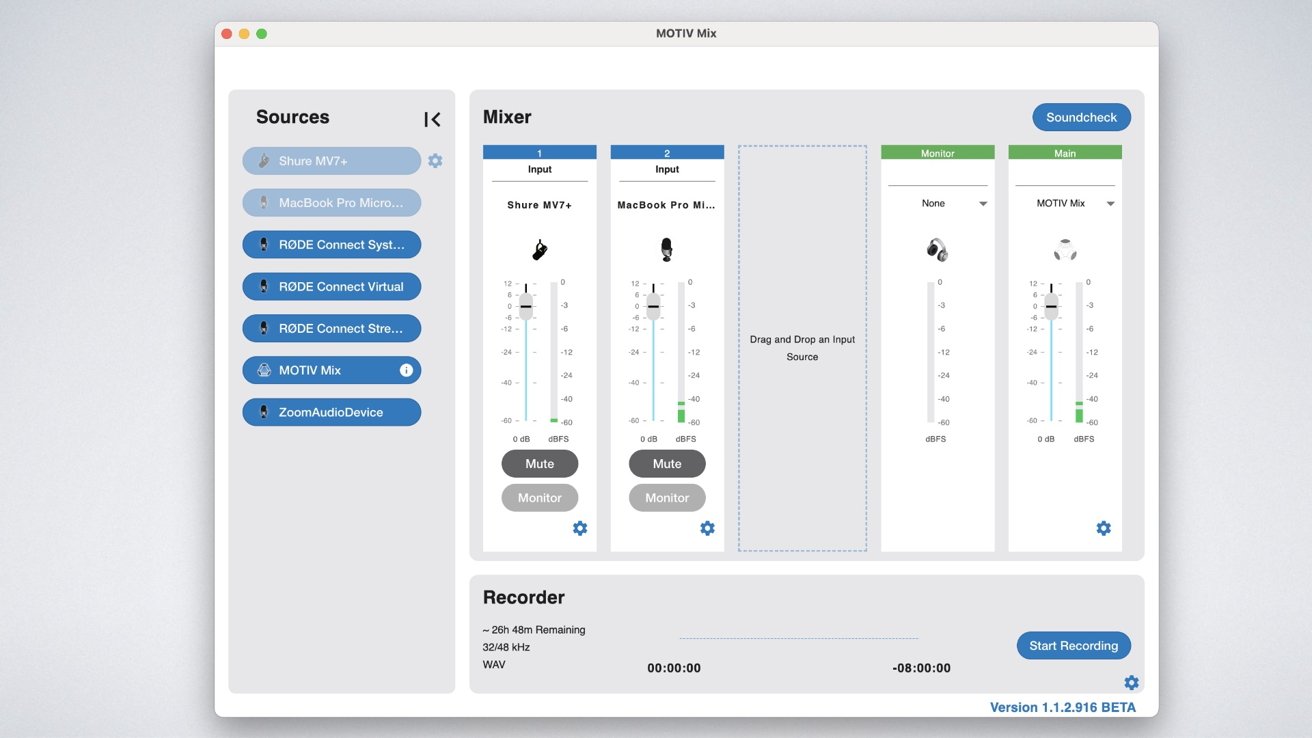
Task: Click the Sources heading
Action: coord(293,117)
